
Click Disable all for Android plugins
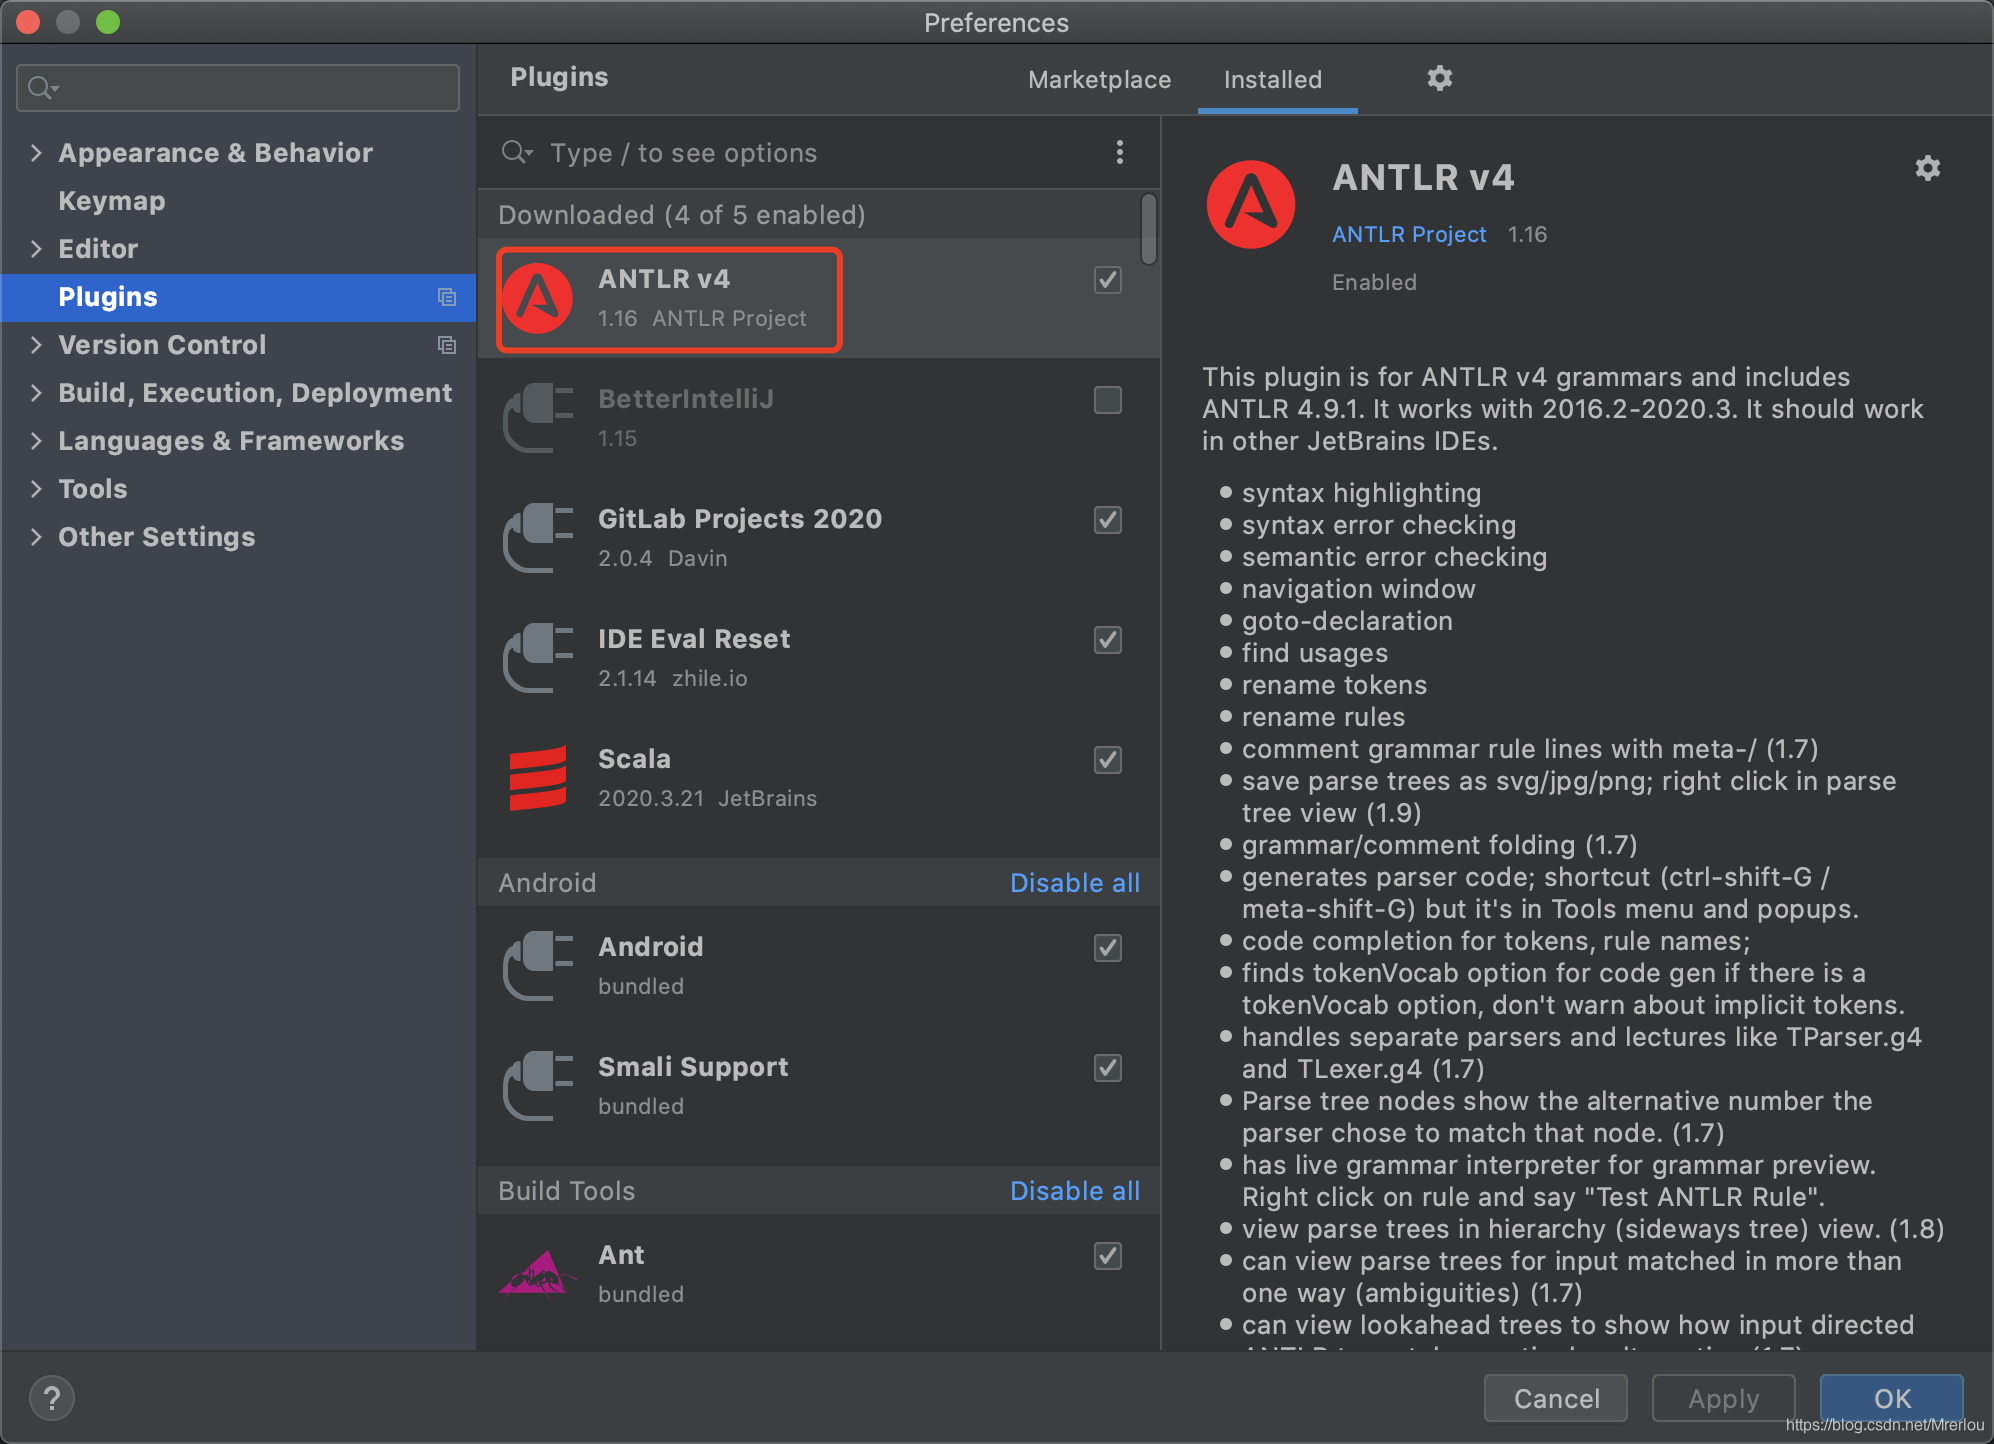pyautogui.click(x=1074, y=883)
